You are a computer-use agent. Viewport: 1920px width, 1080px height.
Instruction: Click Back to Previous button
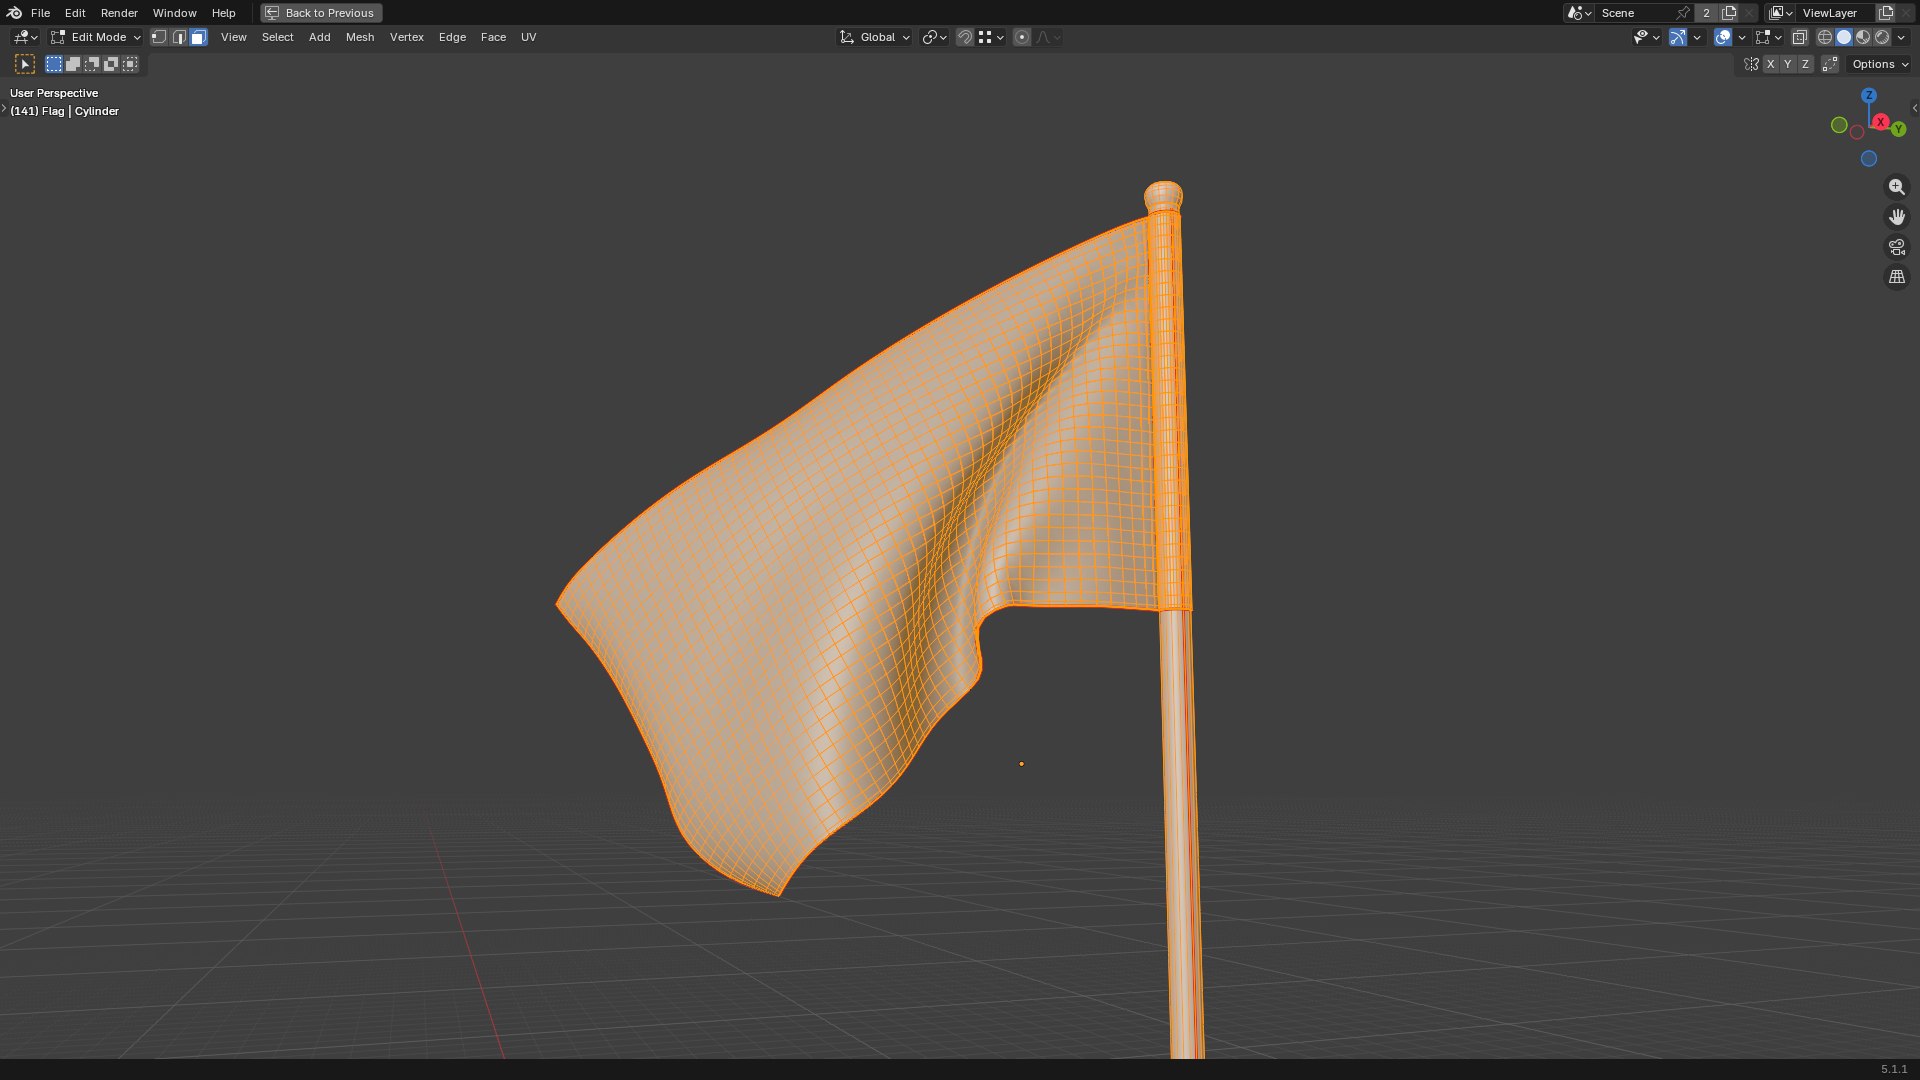coord(321,13)
